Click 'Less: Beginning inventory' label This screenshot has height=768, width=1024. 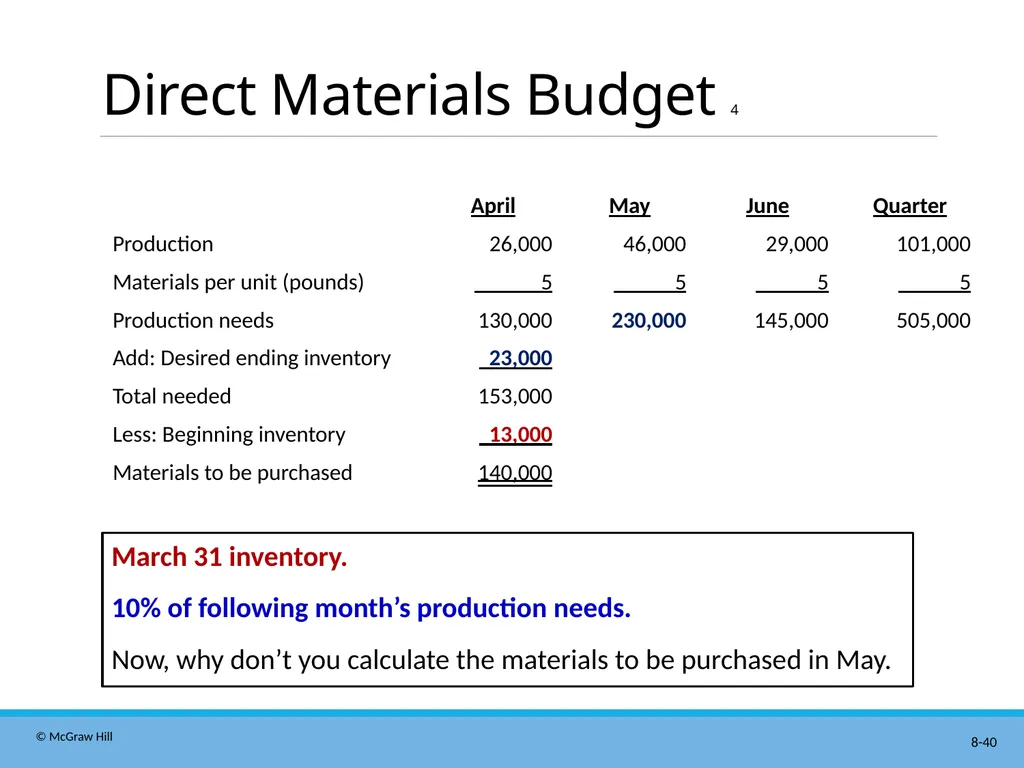(x=229, y=435)
